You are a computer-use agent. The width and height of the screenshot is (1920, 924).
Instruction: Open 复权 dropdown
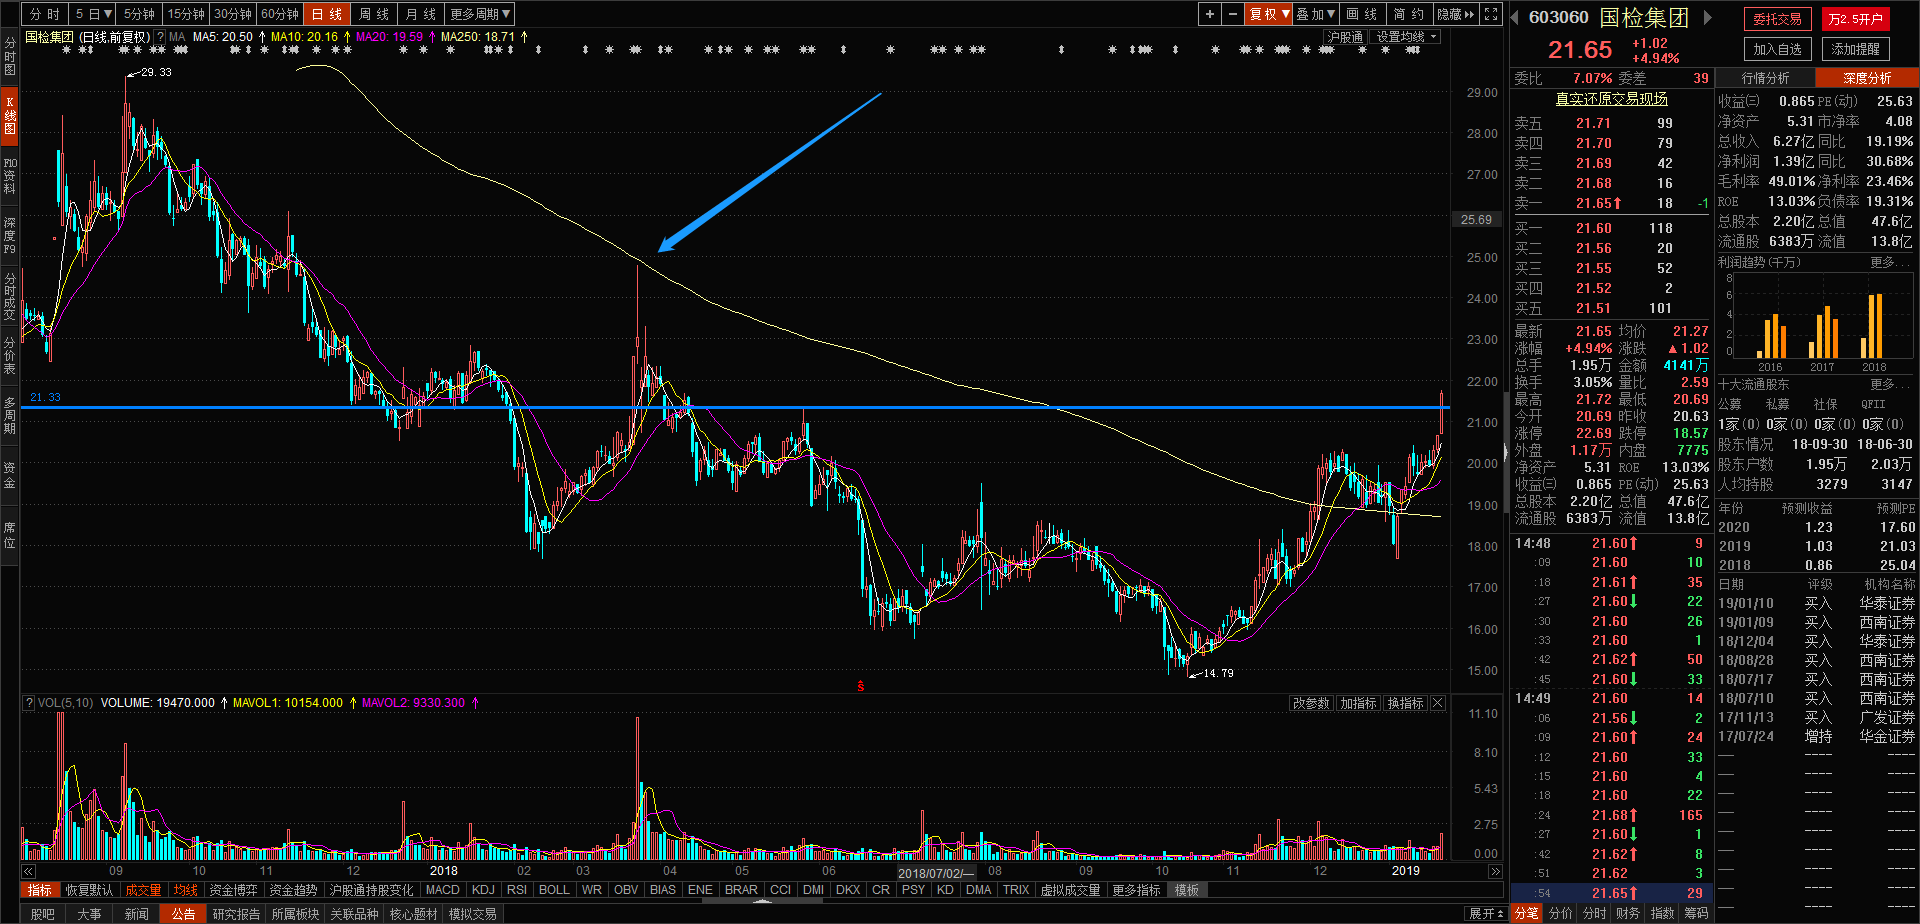pyautogui.click(x=1269, y=14)
